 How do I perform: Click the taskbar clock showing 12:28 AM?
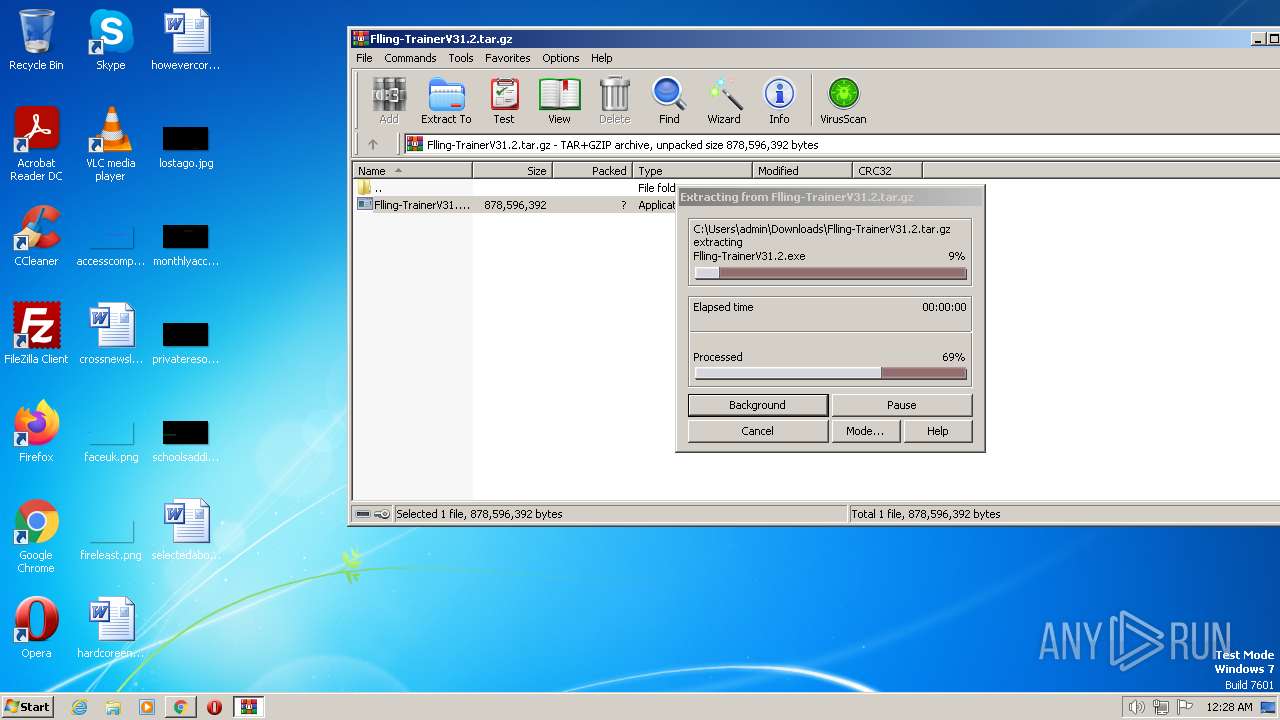click(1229, 707)
